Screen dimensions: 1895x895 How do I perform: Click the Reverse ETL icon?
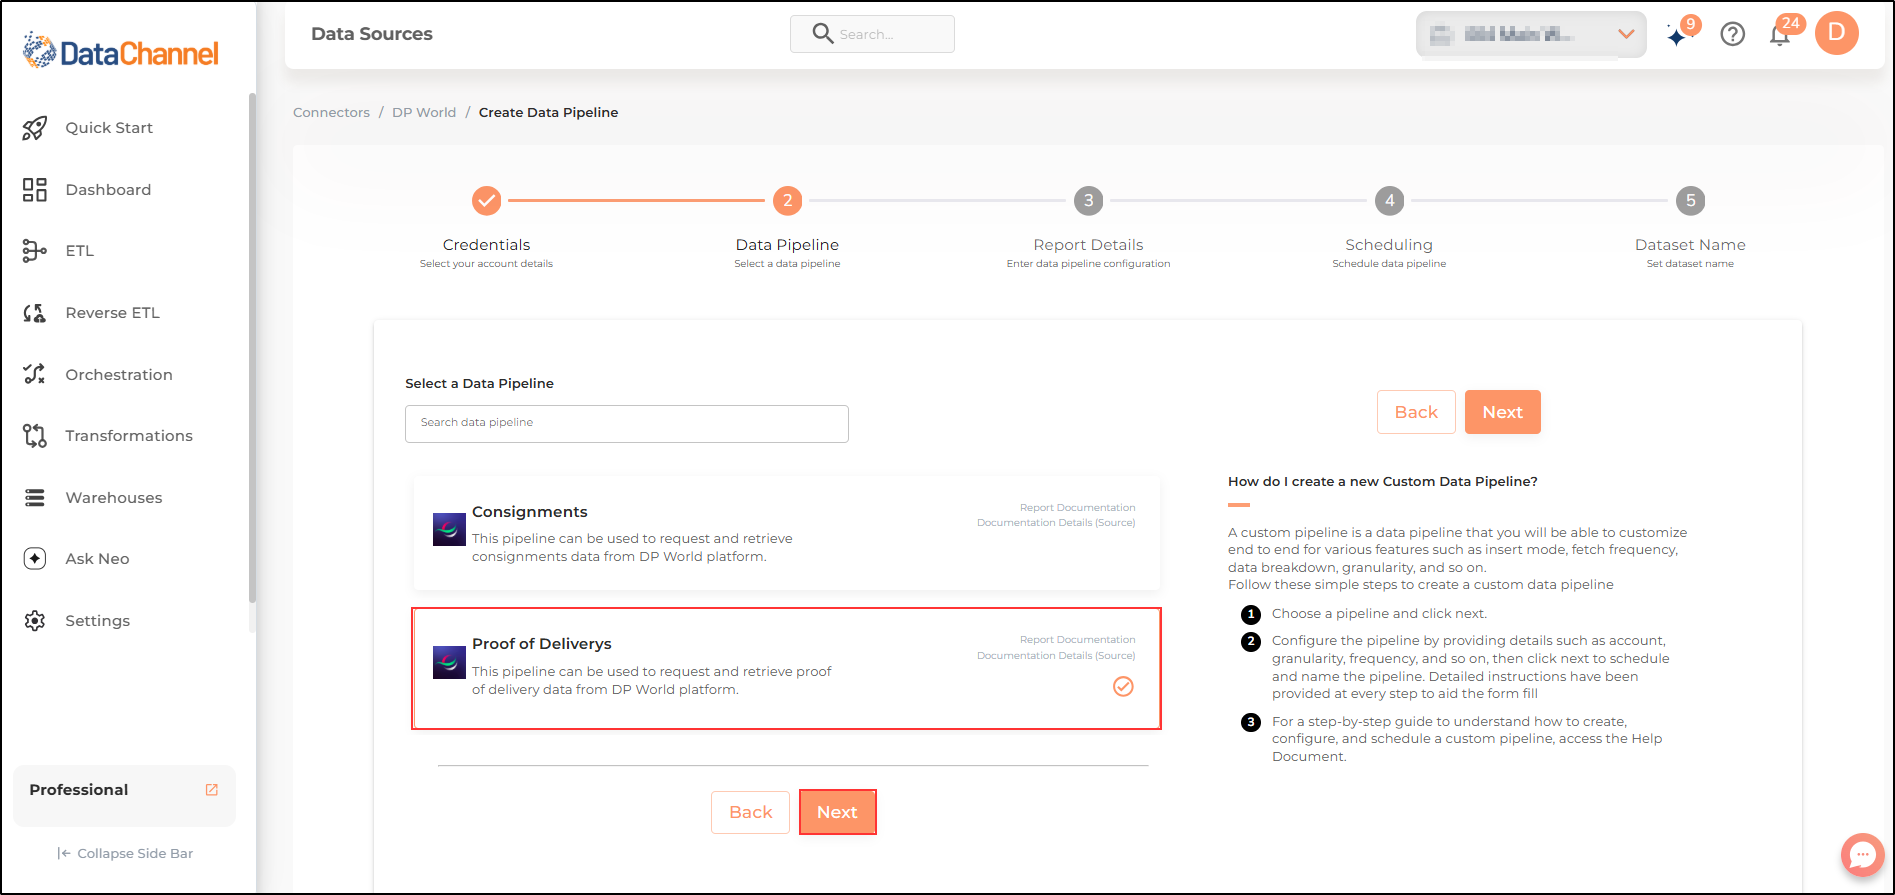[35, 313]
